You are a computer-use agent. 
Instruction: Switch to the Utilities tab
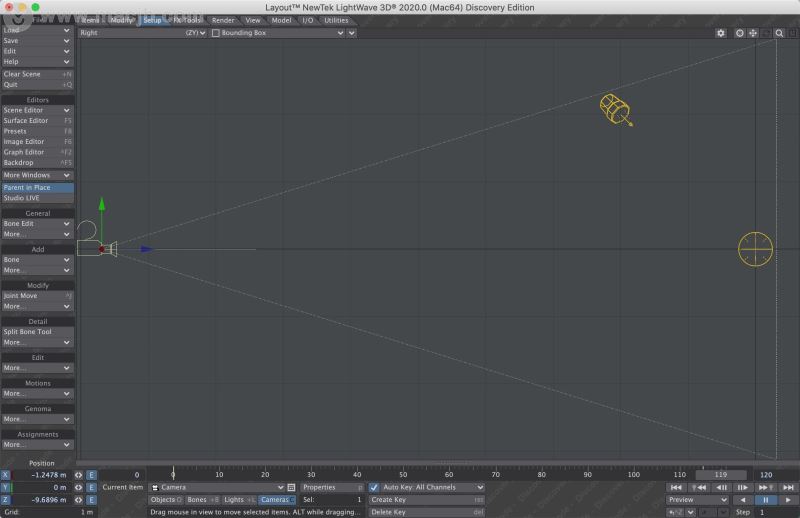point(336,20)
